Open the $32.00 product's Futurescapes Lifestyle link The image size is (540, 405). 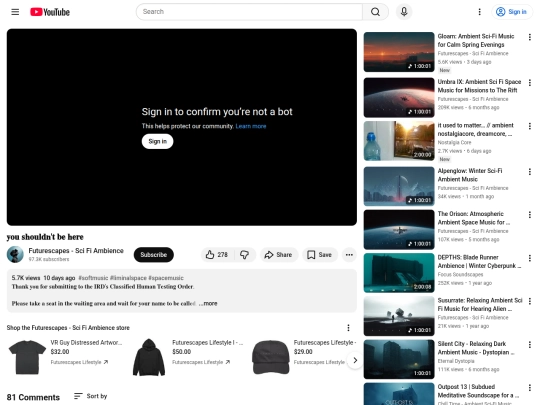[79, 362]
